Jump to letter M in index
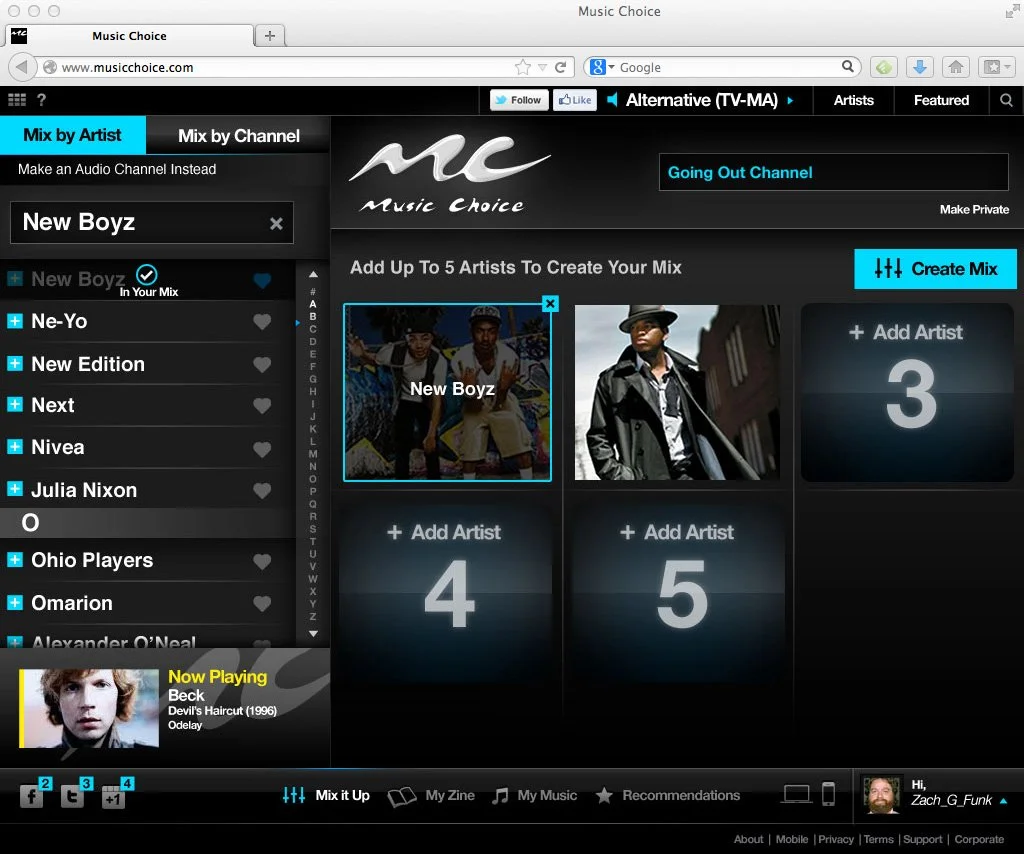This screenshot has height=854, width=1024. click(x=313, y=454)
